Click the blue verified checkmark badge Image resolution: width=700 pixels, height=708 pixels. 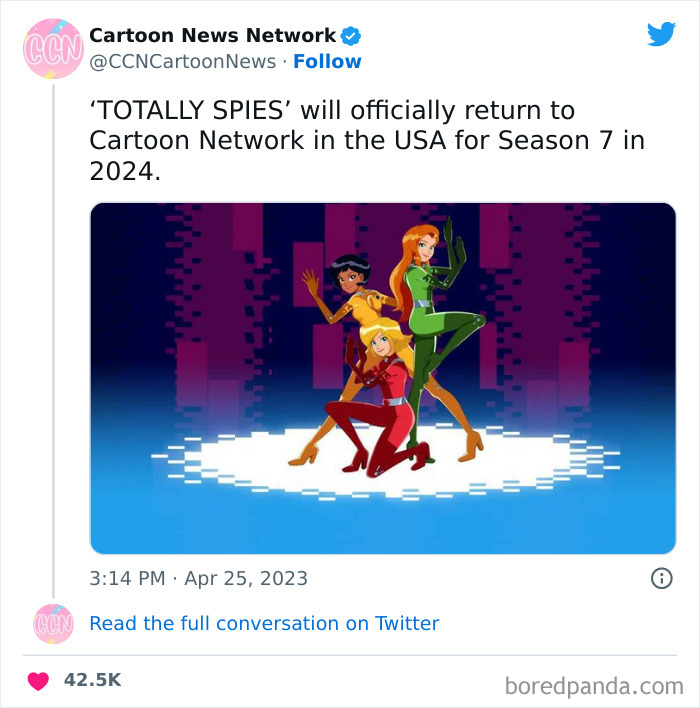pyautogui.click(x=350, y=36)
